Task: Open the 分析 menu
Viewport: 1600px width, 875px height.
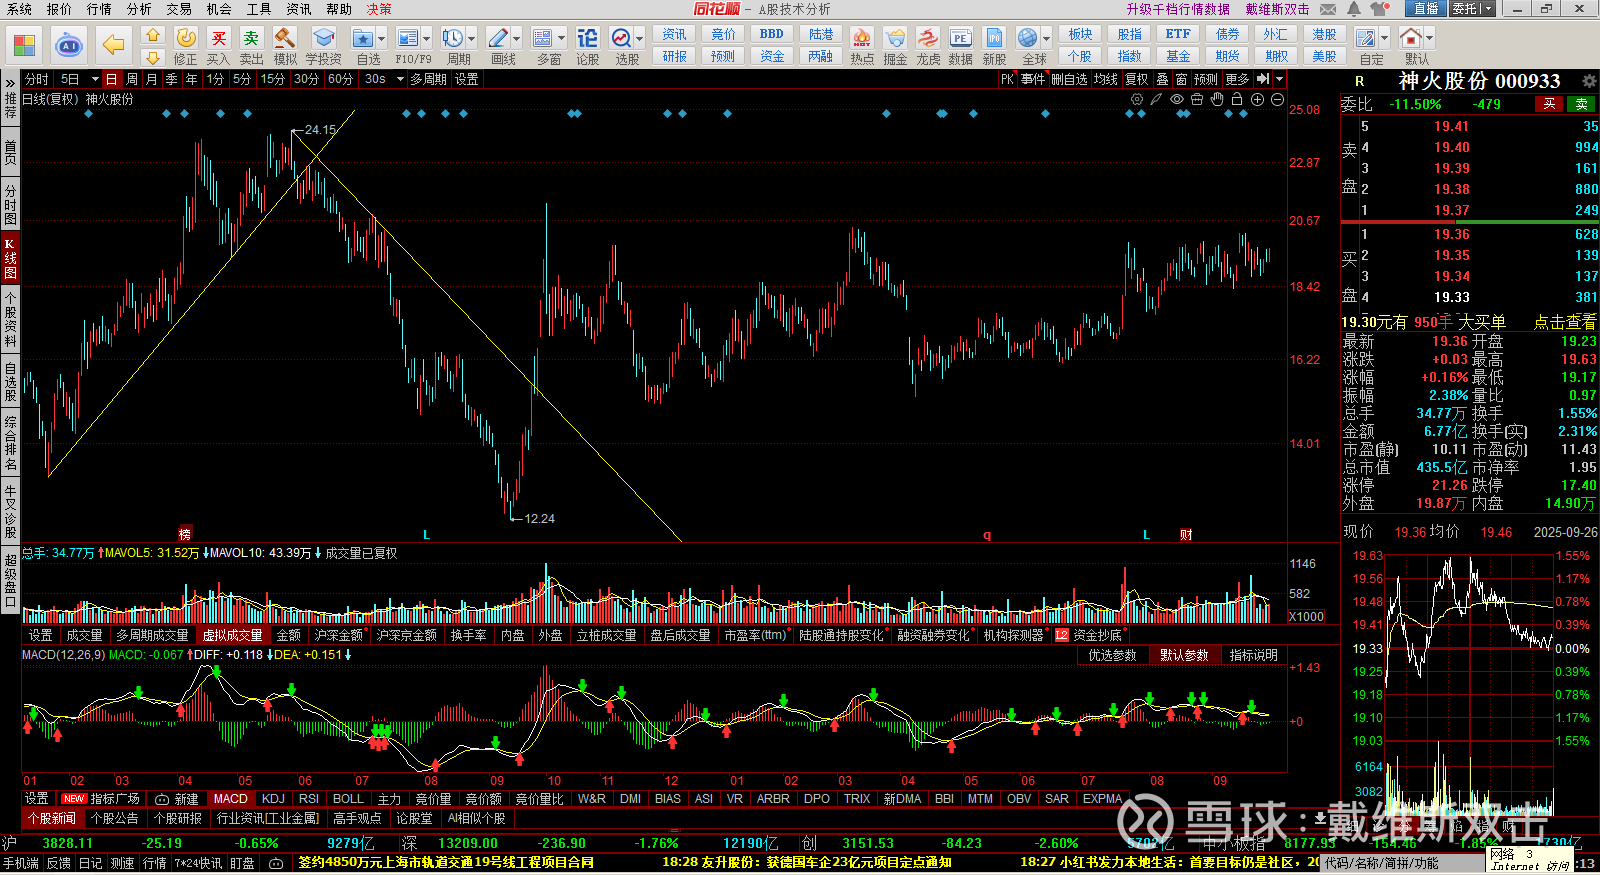Action: click(x=139, y=9)
